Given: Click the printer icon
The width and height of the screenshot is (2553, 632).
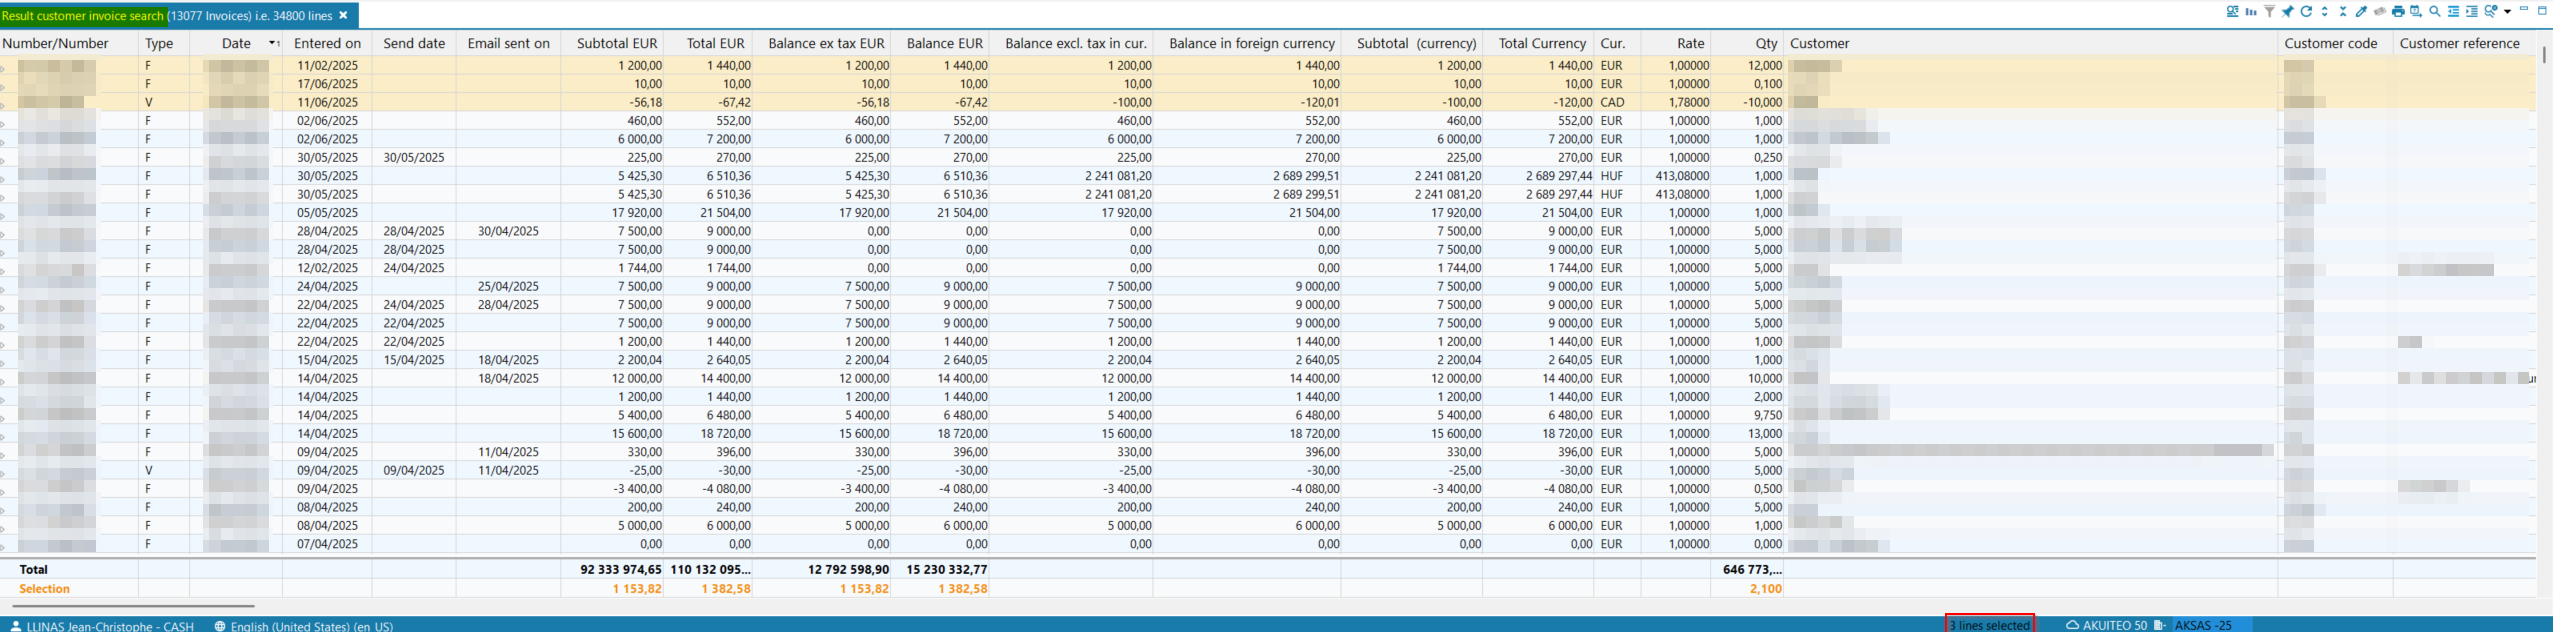Looking at the screenshot, I should [2398, 11].
